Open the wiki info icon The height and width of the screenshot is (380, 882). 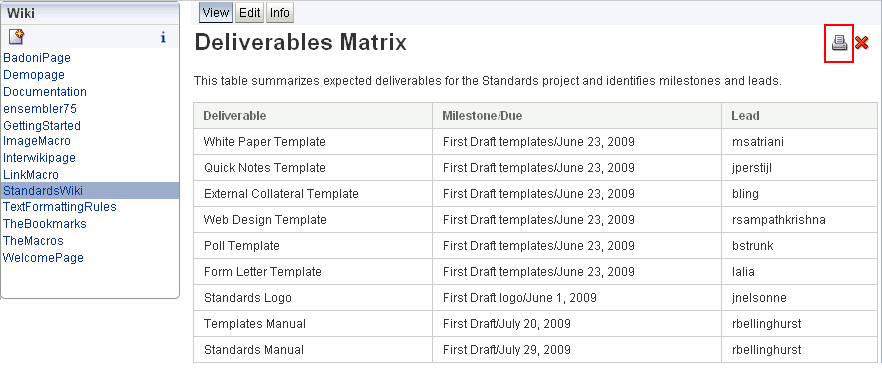pos(163,38)
